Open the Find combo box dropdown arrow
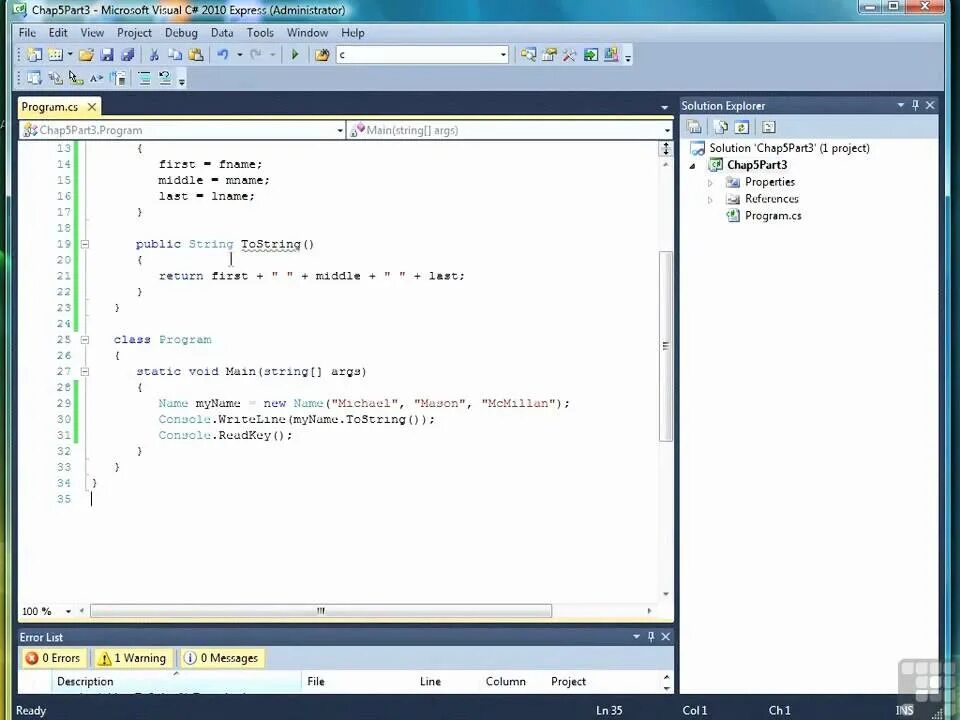This screenshot has width=960, height=720. pos(503,55)
